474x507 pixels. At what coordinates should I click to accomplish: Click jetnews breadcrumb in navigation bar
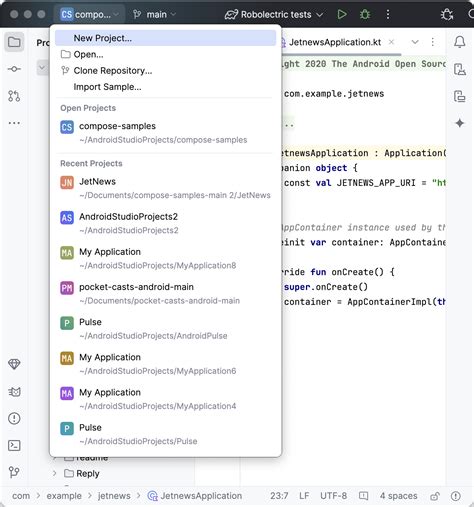[x=114, y=496]
